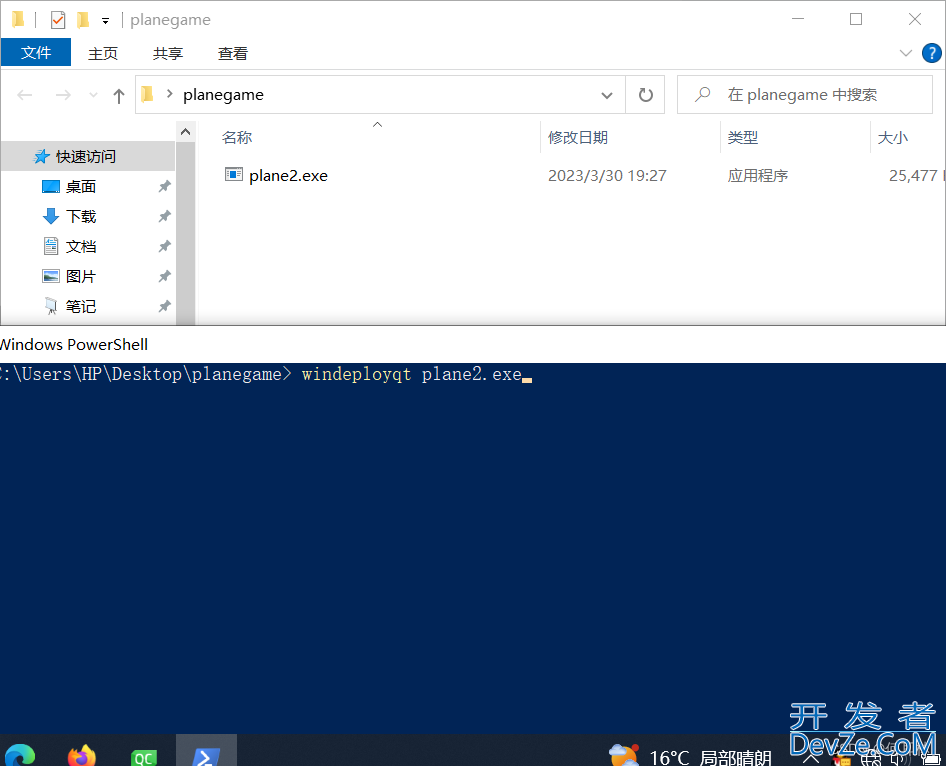Sort files by 类型 column
Image resolution: width=946 pixels, height=766 pixels.
pyautogui.click(x=742, y=138)
